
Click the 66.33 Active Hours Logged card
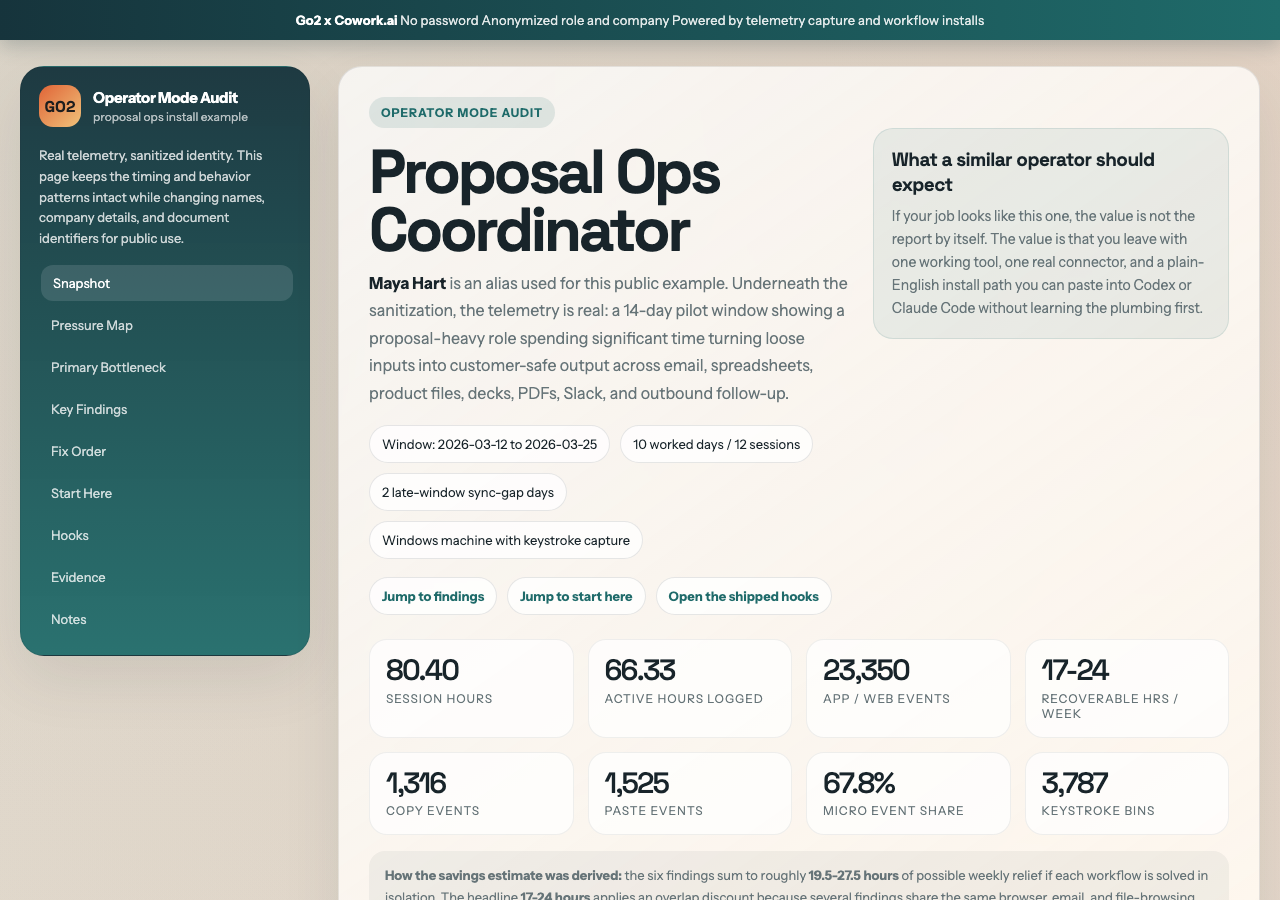tap(690, 689)
